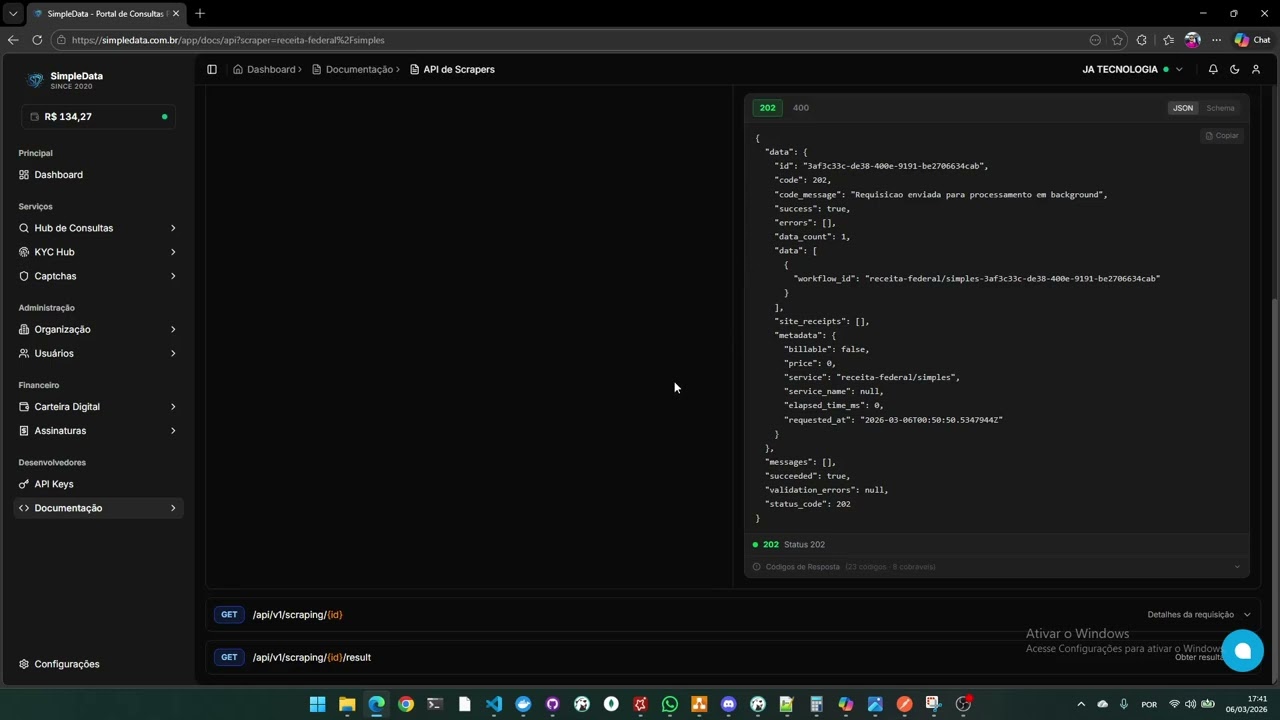Screen dimensions: 1280x720
Task: Click the API Keys key icon
Action: pyautogui.click(x=24, y=484)
